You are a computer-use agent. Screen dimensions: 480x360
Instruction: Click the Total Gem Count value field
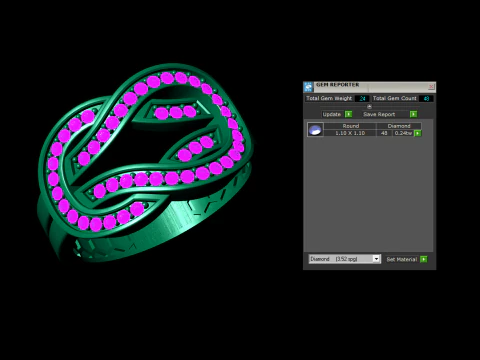pyautogui.click(x=426, y=98)
